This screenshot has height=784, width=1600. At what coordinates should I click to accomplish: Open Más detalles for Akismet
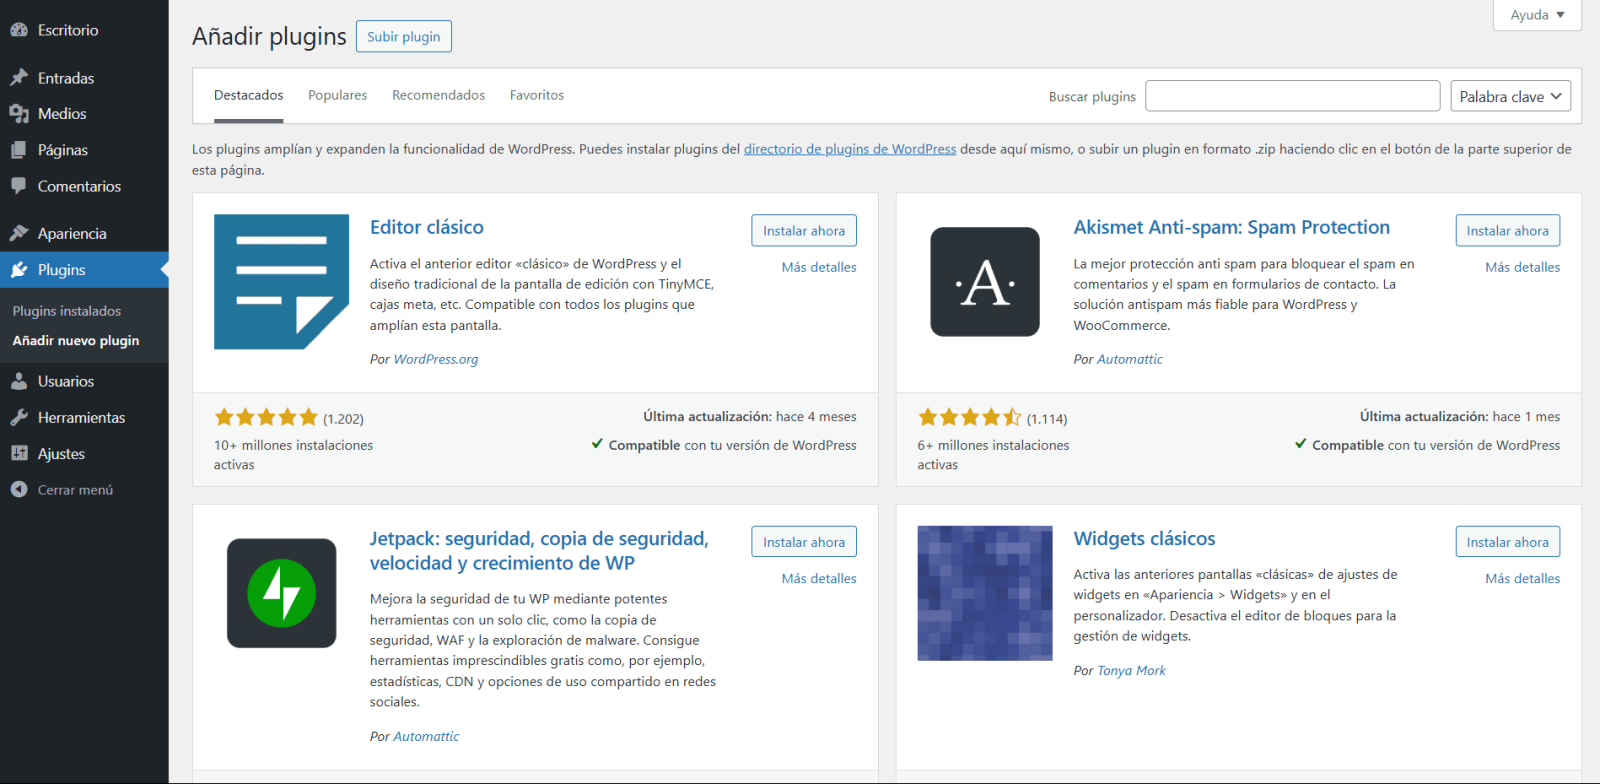(1522, 267)
